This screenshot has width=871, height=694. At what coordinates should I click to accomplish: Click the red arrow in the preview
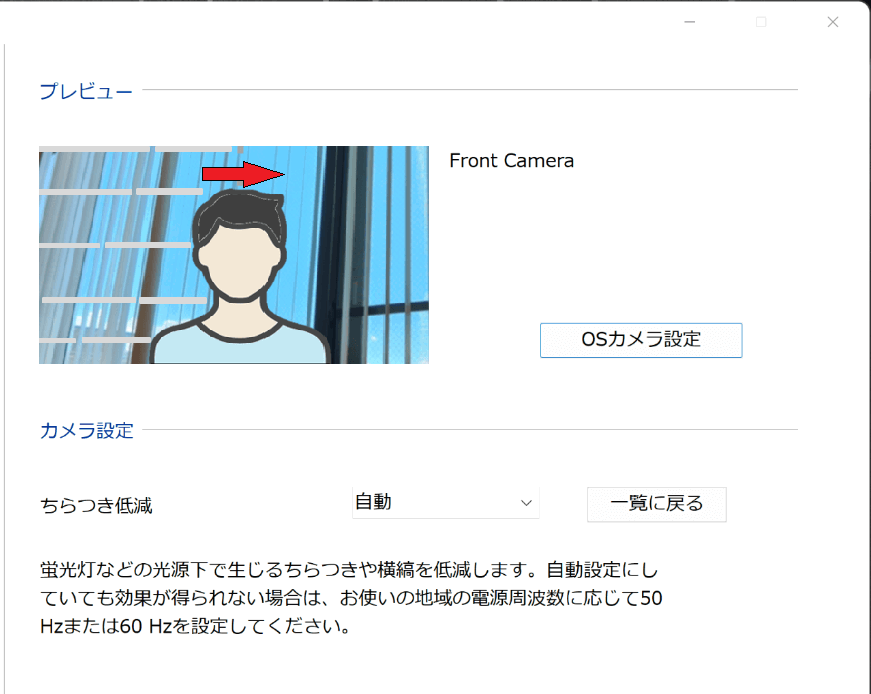[243, 174]
